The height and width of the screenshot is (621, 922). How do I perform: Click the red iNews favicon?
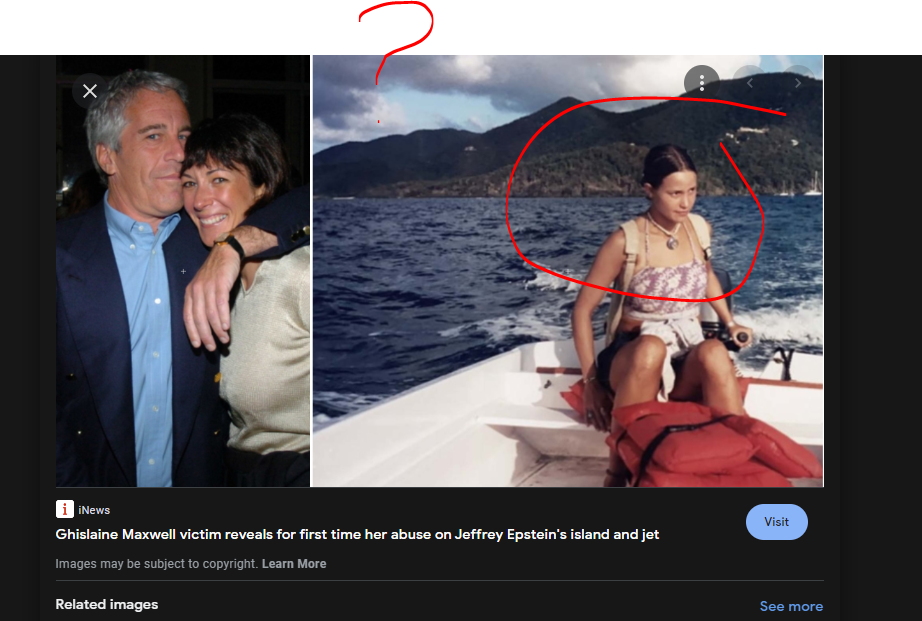65,509
